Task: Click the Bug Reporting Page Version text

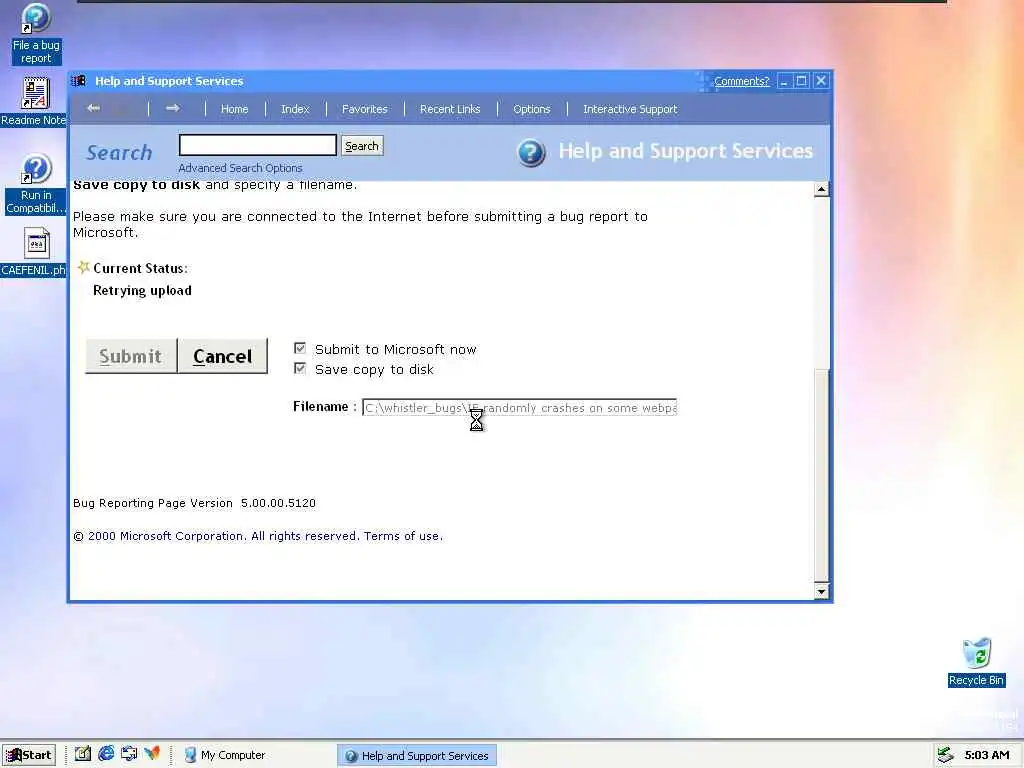Action: pyautogui.click(x=195, y=503)
